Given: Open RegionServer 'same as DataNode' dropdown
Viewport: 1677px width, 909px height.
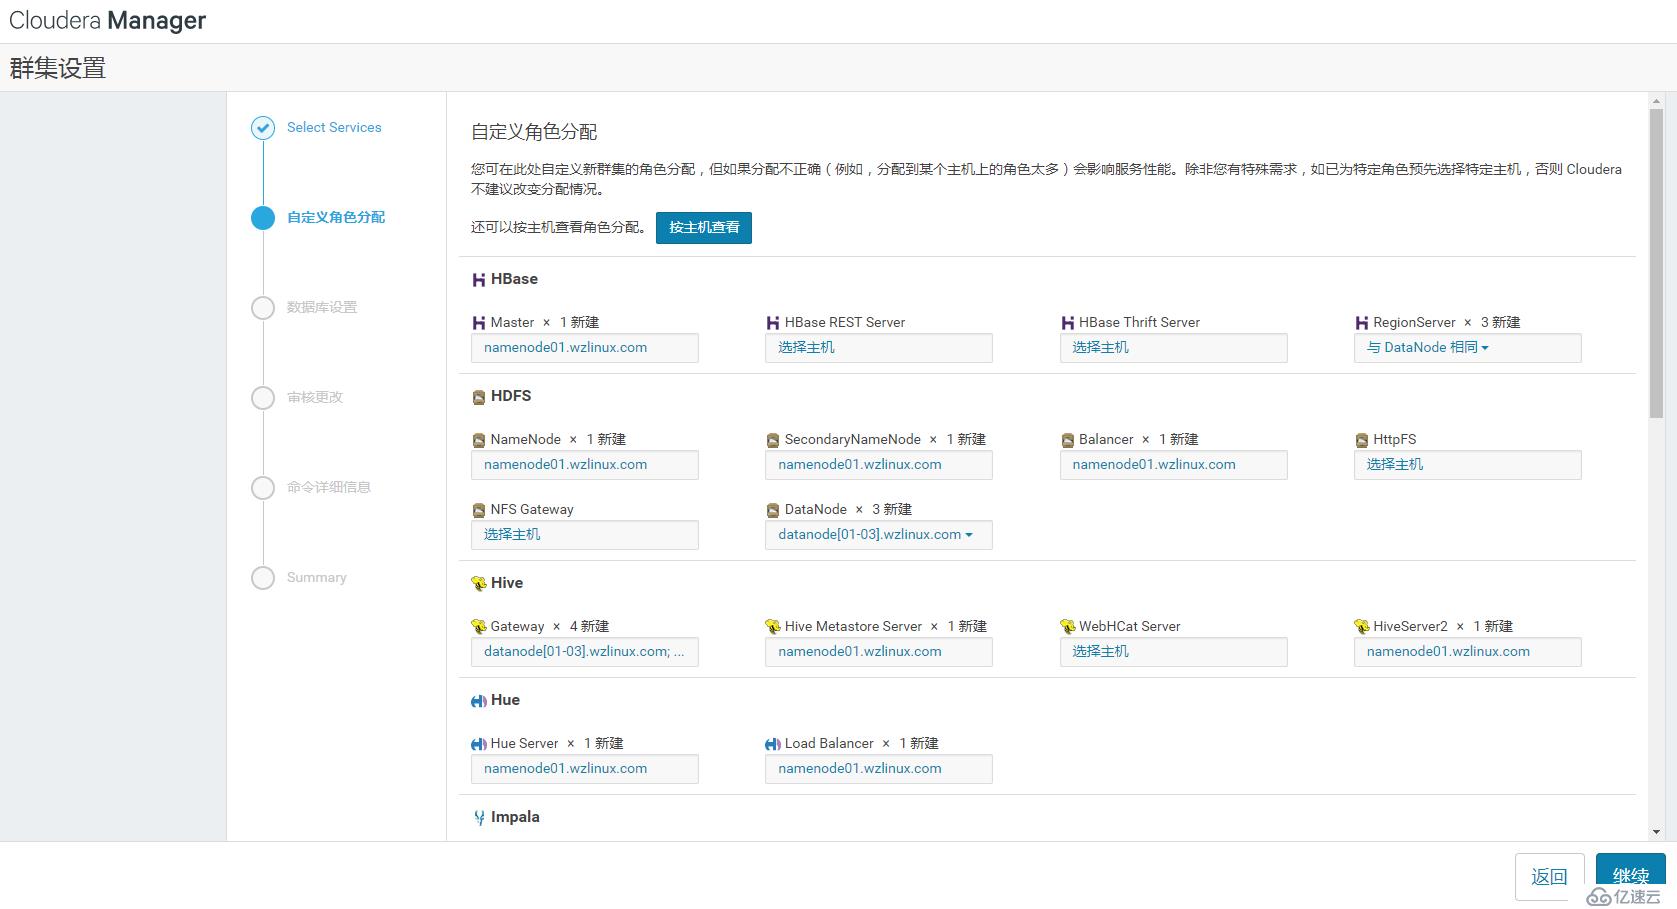Looking at the screenshot, I should (1467, 348).
